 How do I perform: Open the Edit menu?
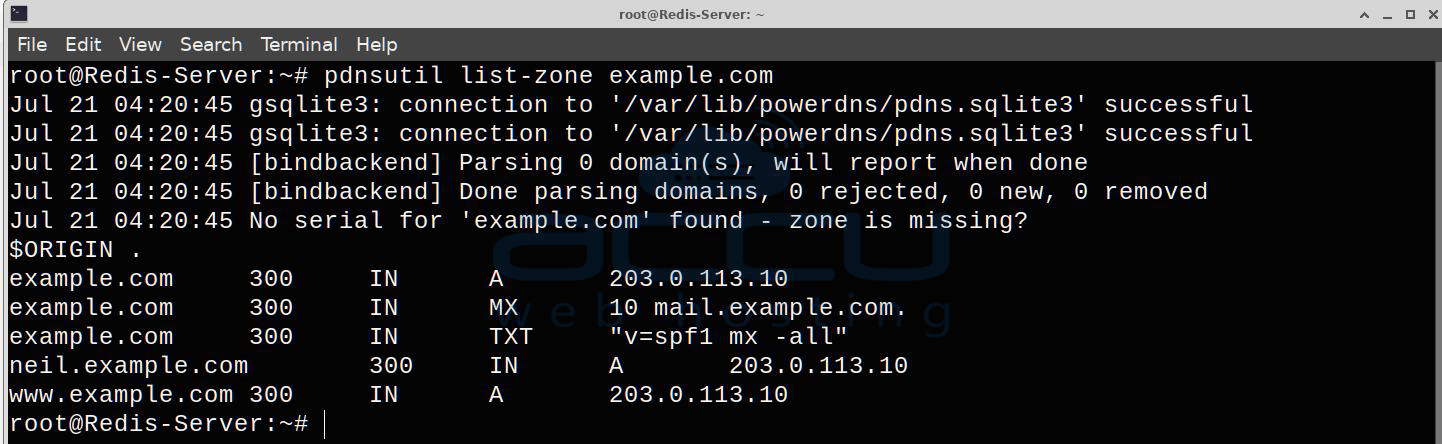83,44
